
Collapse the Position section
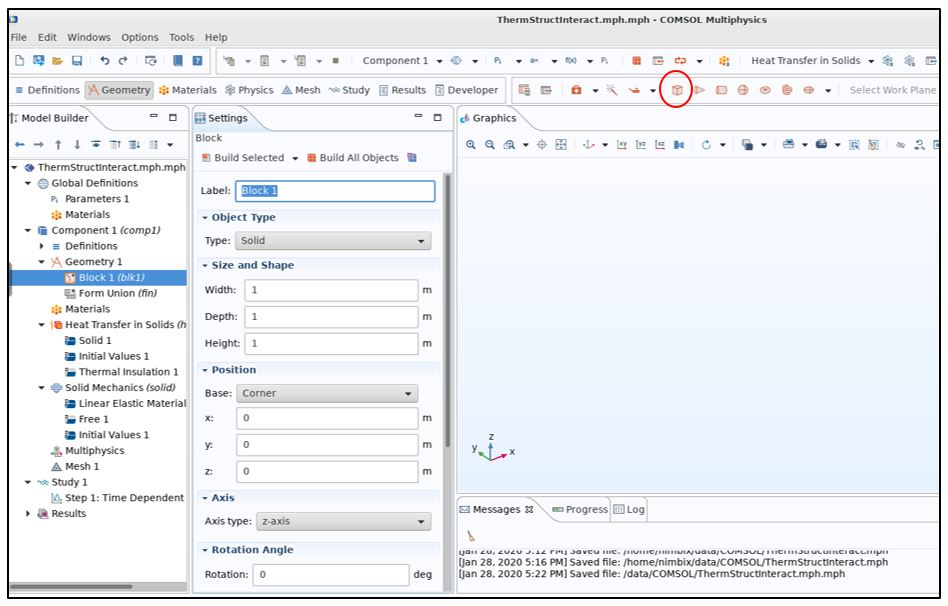tap(205, 370)
